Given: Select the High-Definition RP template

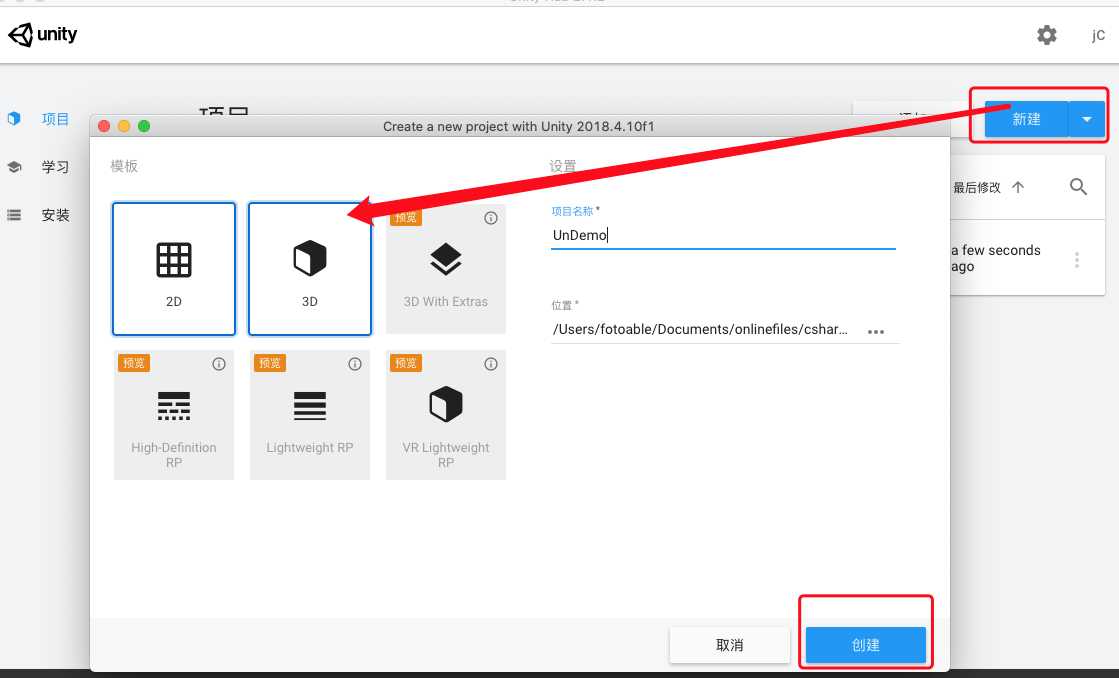Looking at the screenshot, I should [174, 415].
